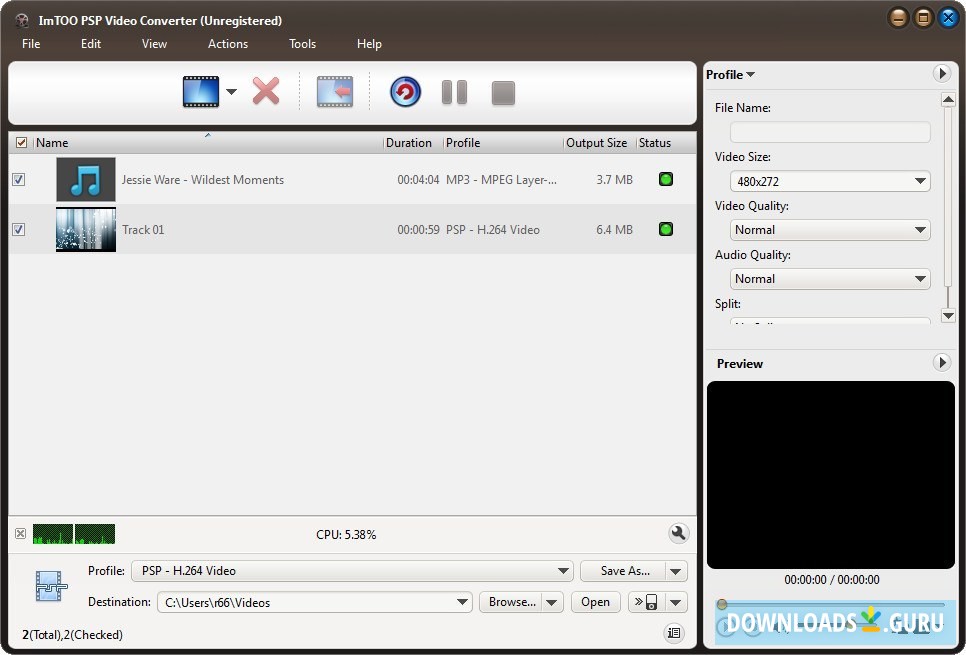
Task: Pause conversion with the Pause icon
Action: tap(454, 92)
